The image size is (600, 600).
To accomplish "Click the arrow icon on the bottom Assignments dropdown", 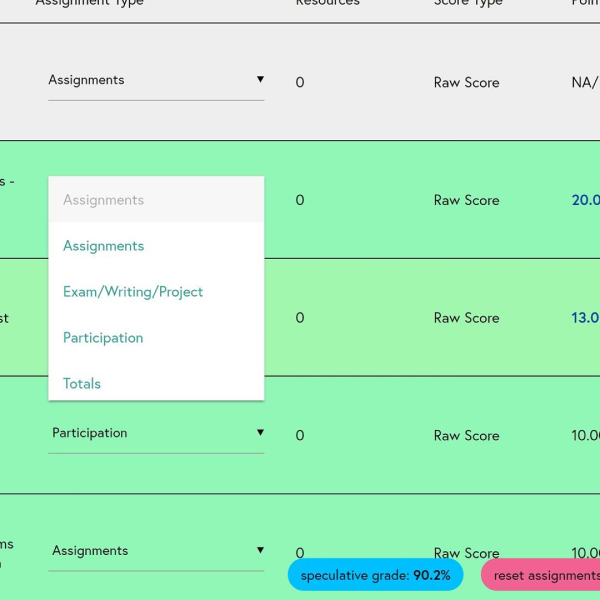I will click(260, 551).
